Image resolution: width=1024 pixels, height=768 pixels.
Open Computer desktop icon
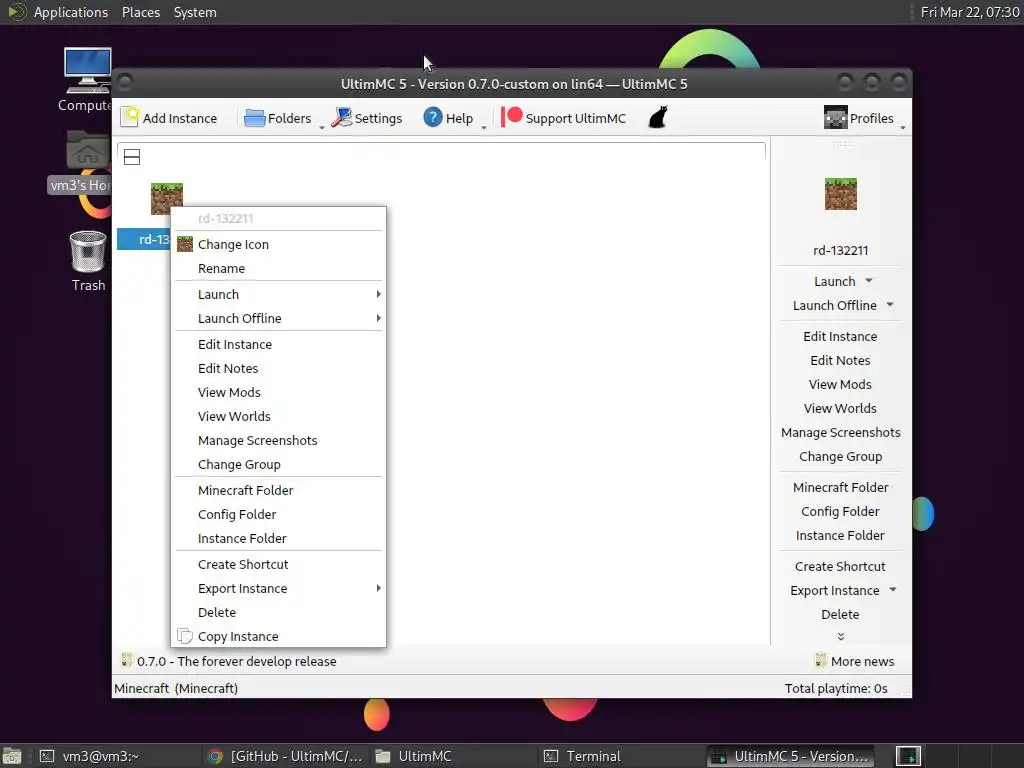[x=88, y=71]
